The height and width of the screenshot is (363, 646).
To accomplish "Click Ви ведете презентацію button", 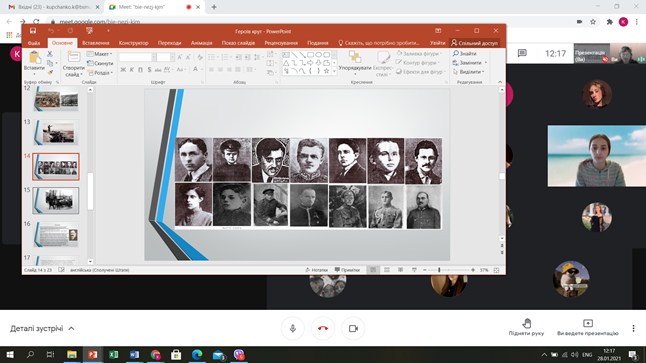I will (588, 327).
